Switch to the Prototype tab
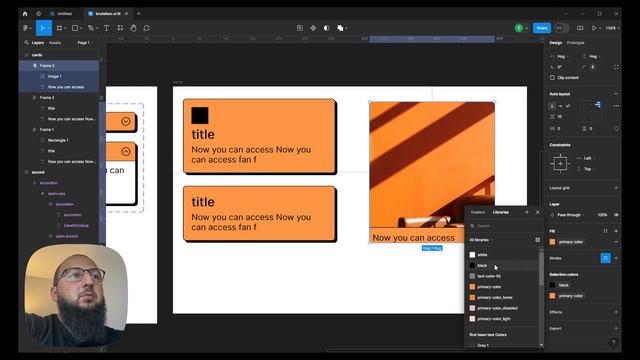640x360 pixels. click(x=576, y=42)
